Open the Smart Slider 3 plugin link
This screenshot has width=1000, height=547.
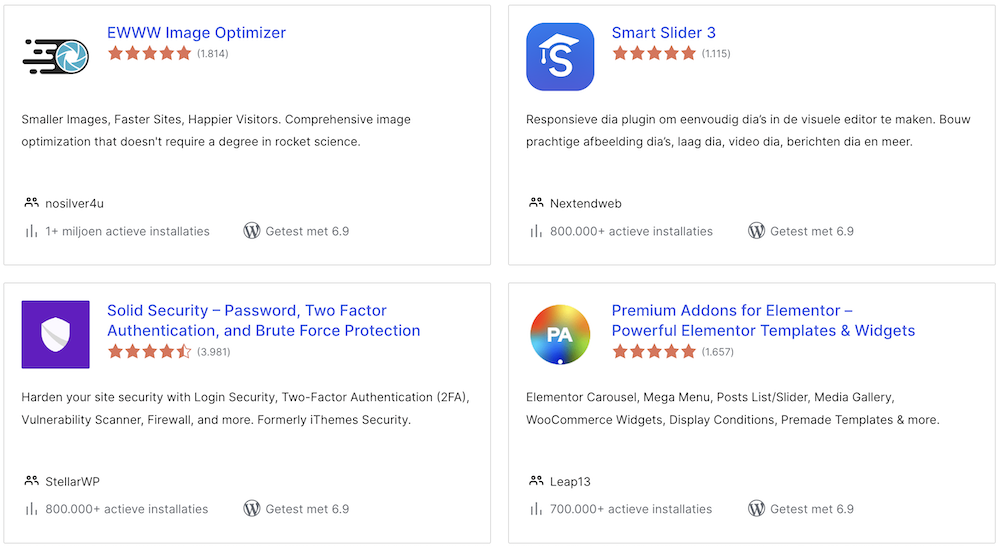click(x=663, y=33)
